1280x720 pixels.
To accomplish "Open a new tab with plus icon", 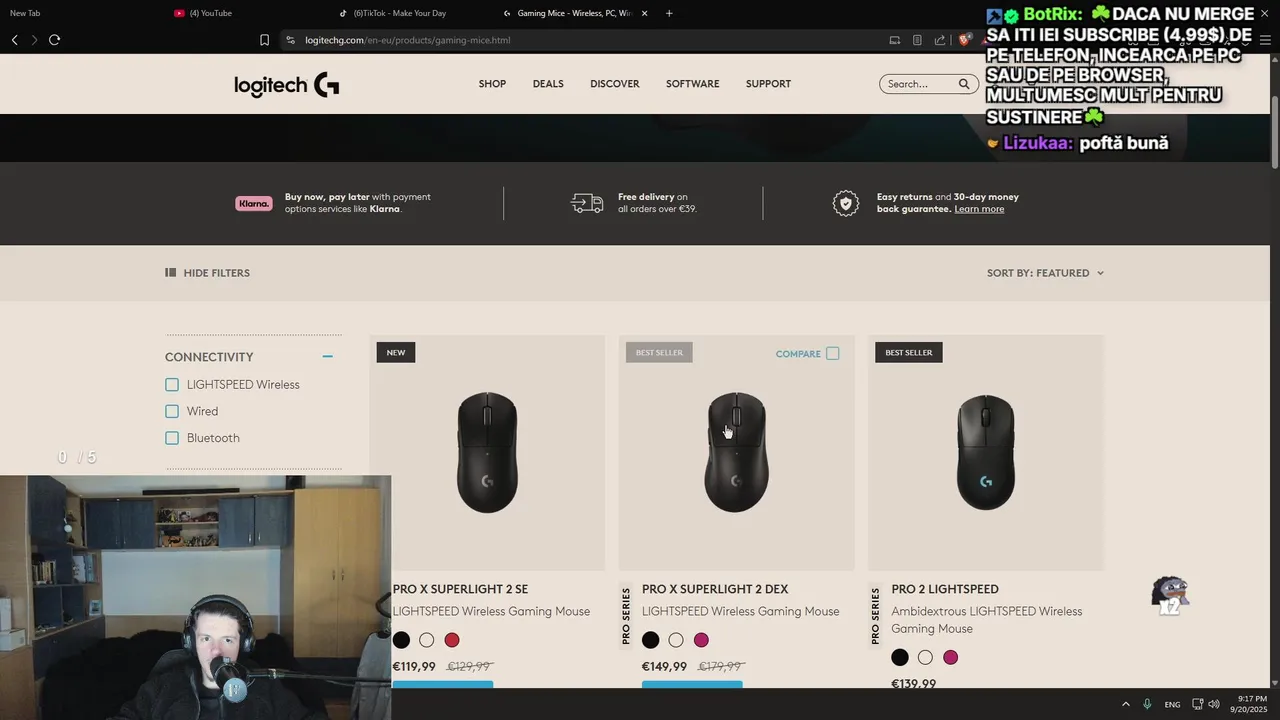I will (x=669, y=13).
